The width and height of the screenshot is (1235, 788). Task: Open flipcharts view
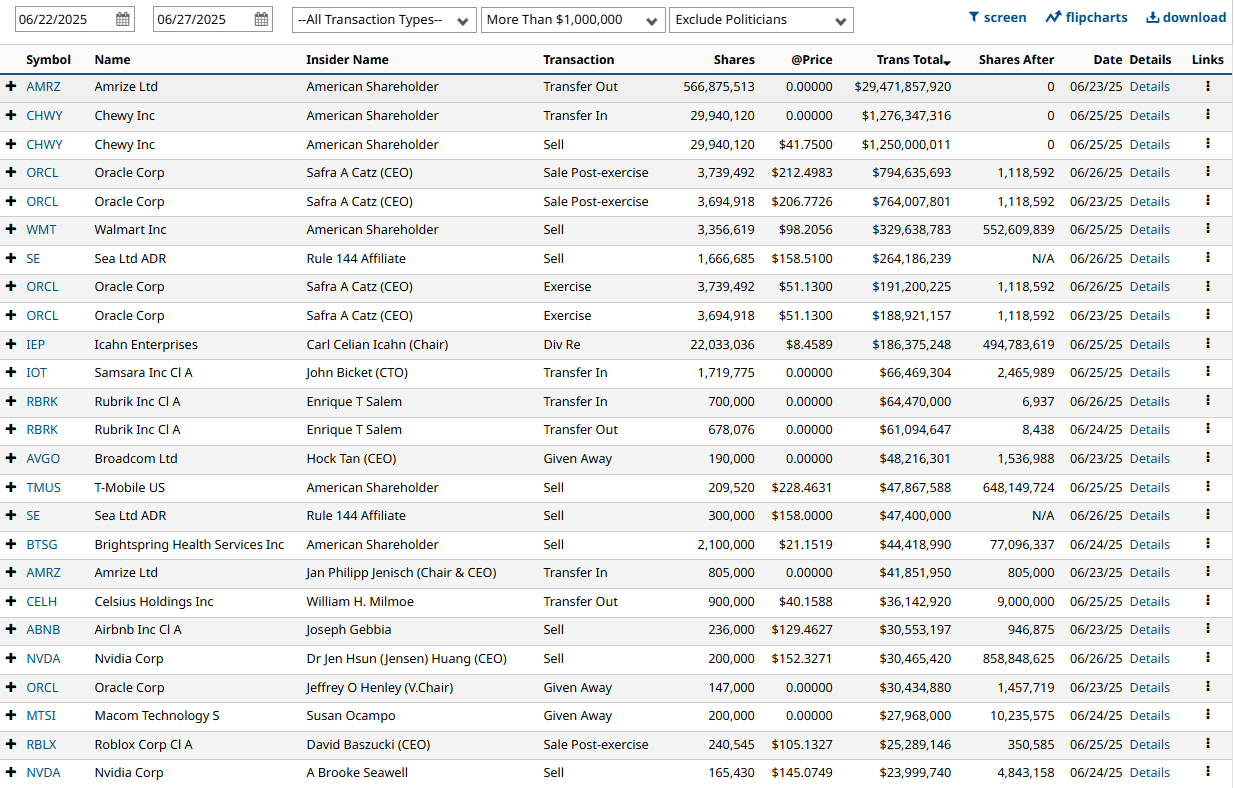[1086, 17]
